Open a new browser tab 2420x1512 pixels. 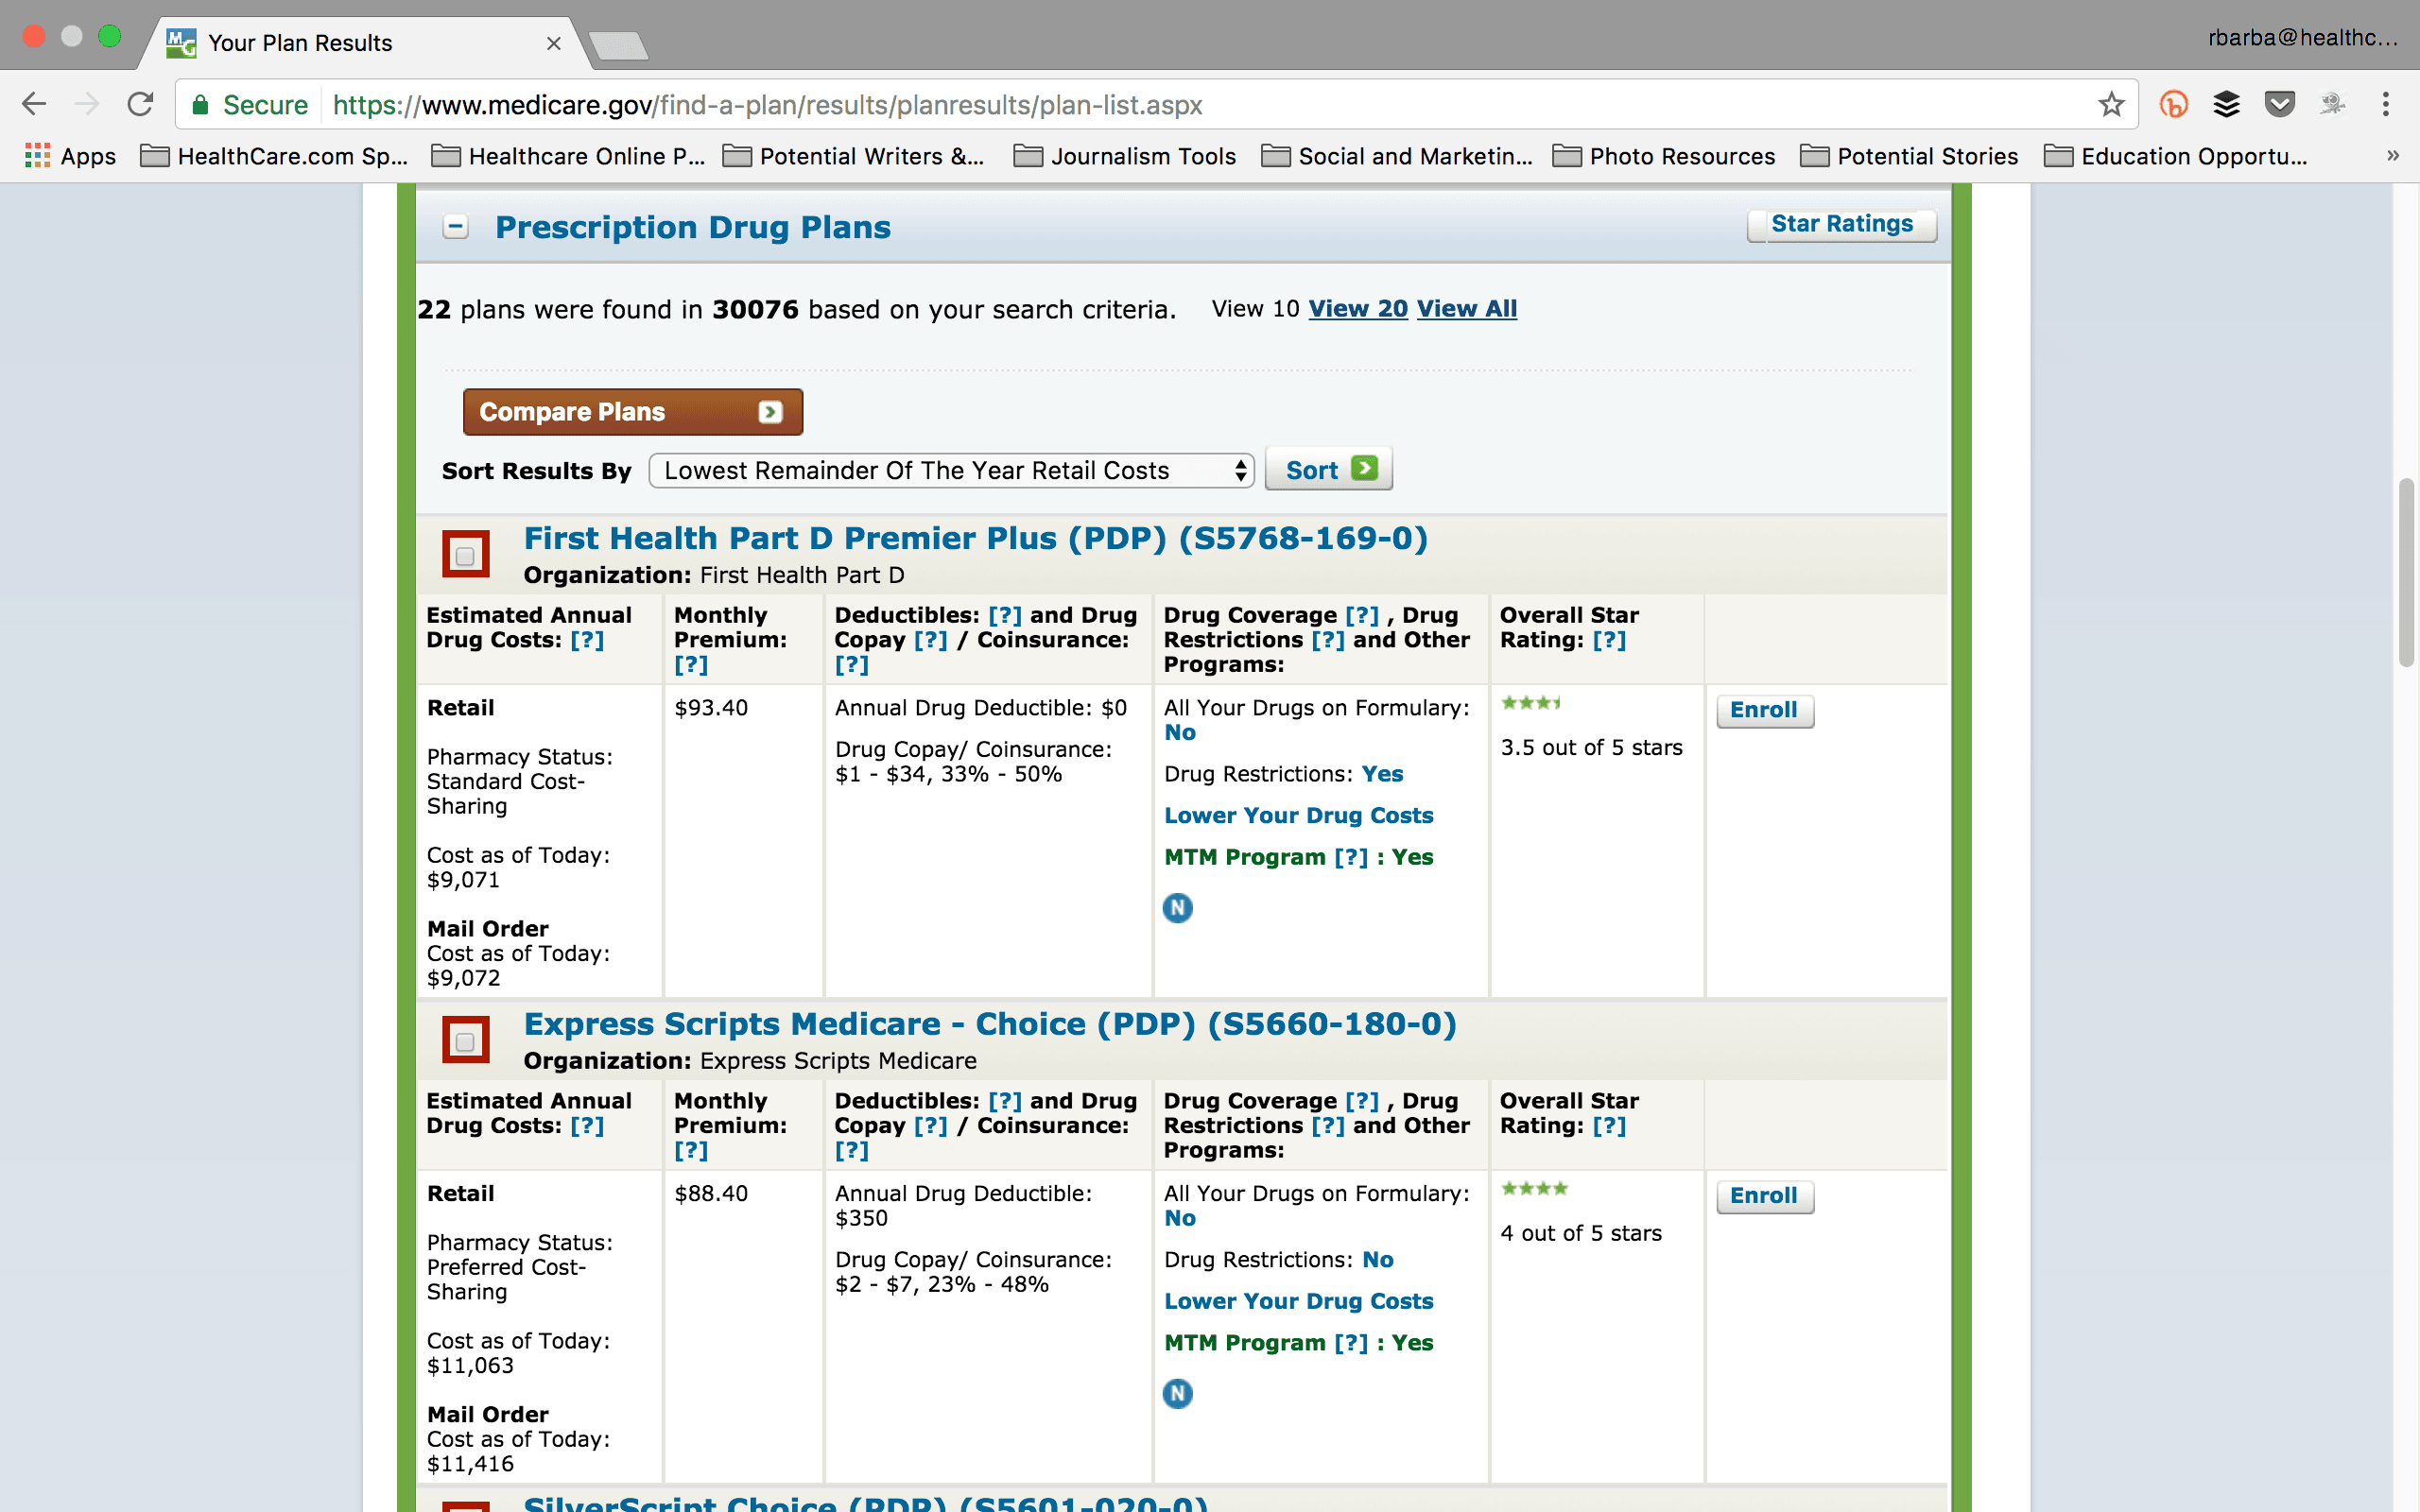pyautogui.click(x=618, y=45)
